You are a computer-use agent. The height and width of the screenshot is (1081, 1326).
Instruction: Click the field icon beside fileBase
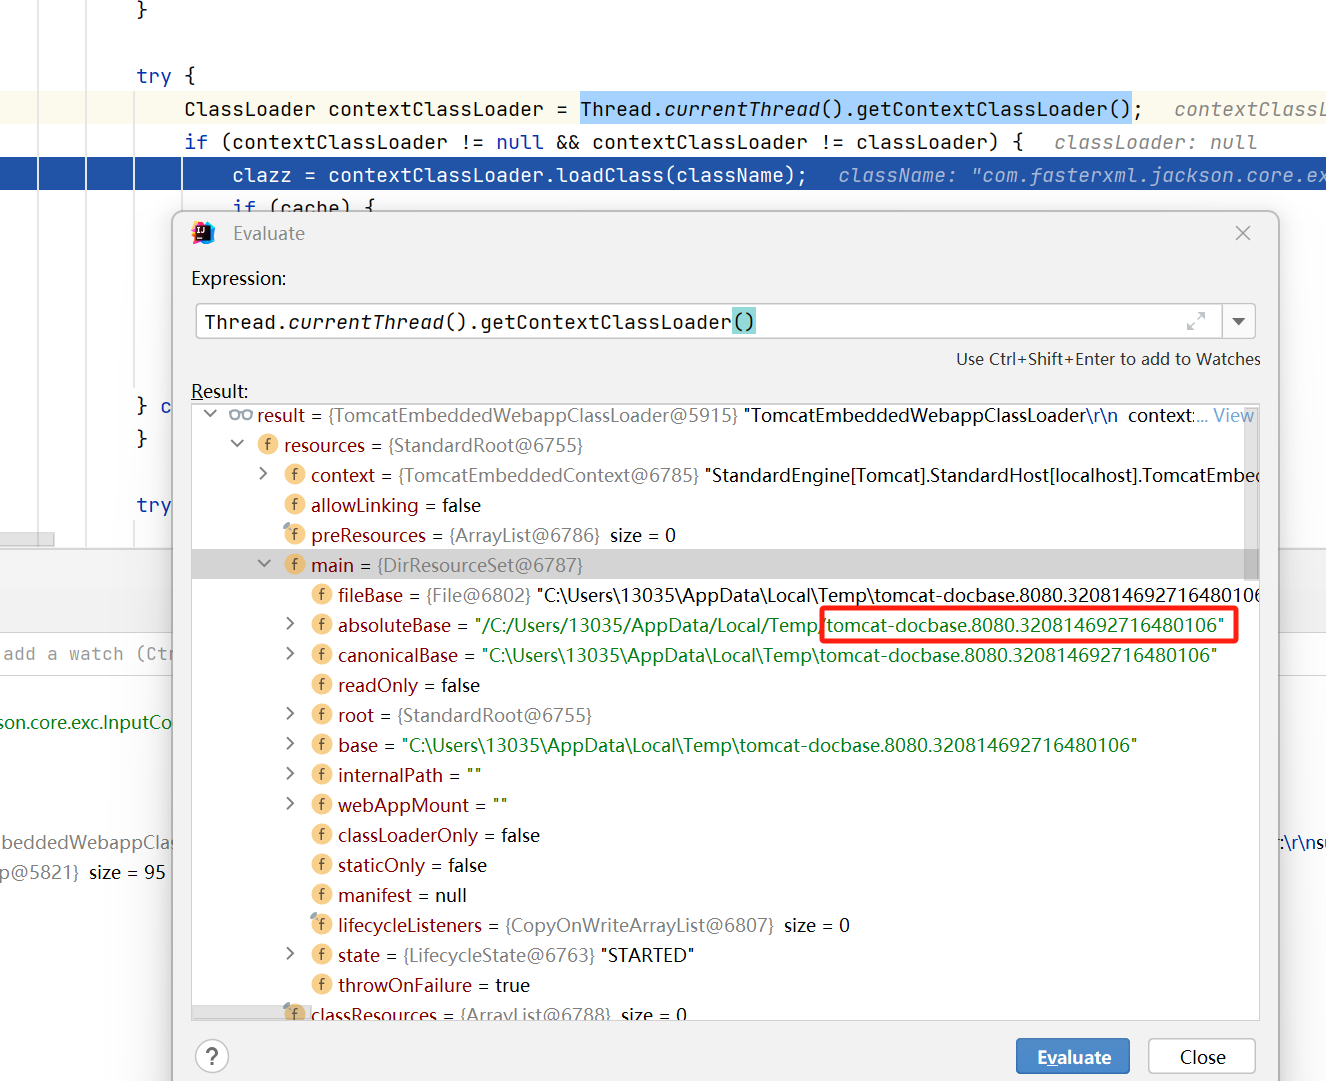[322, 594]
